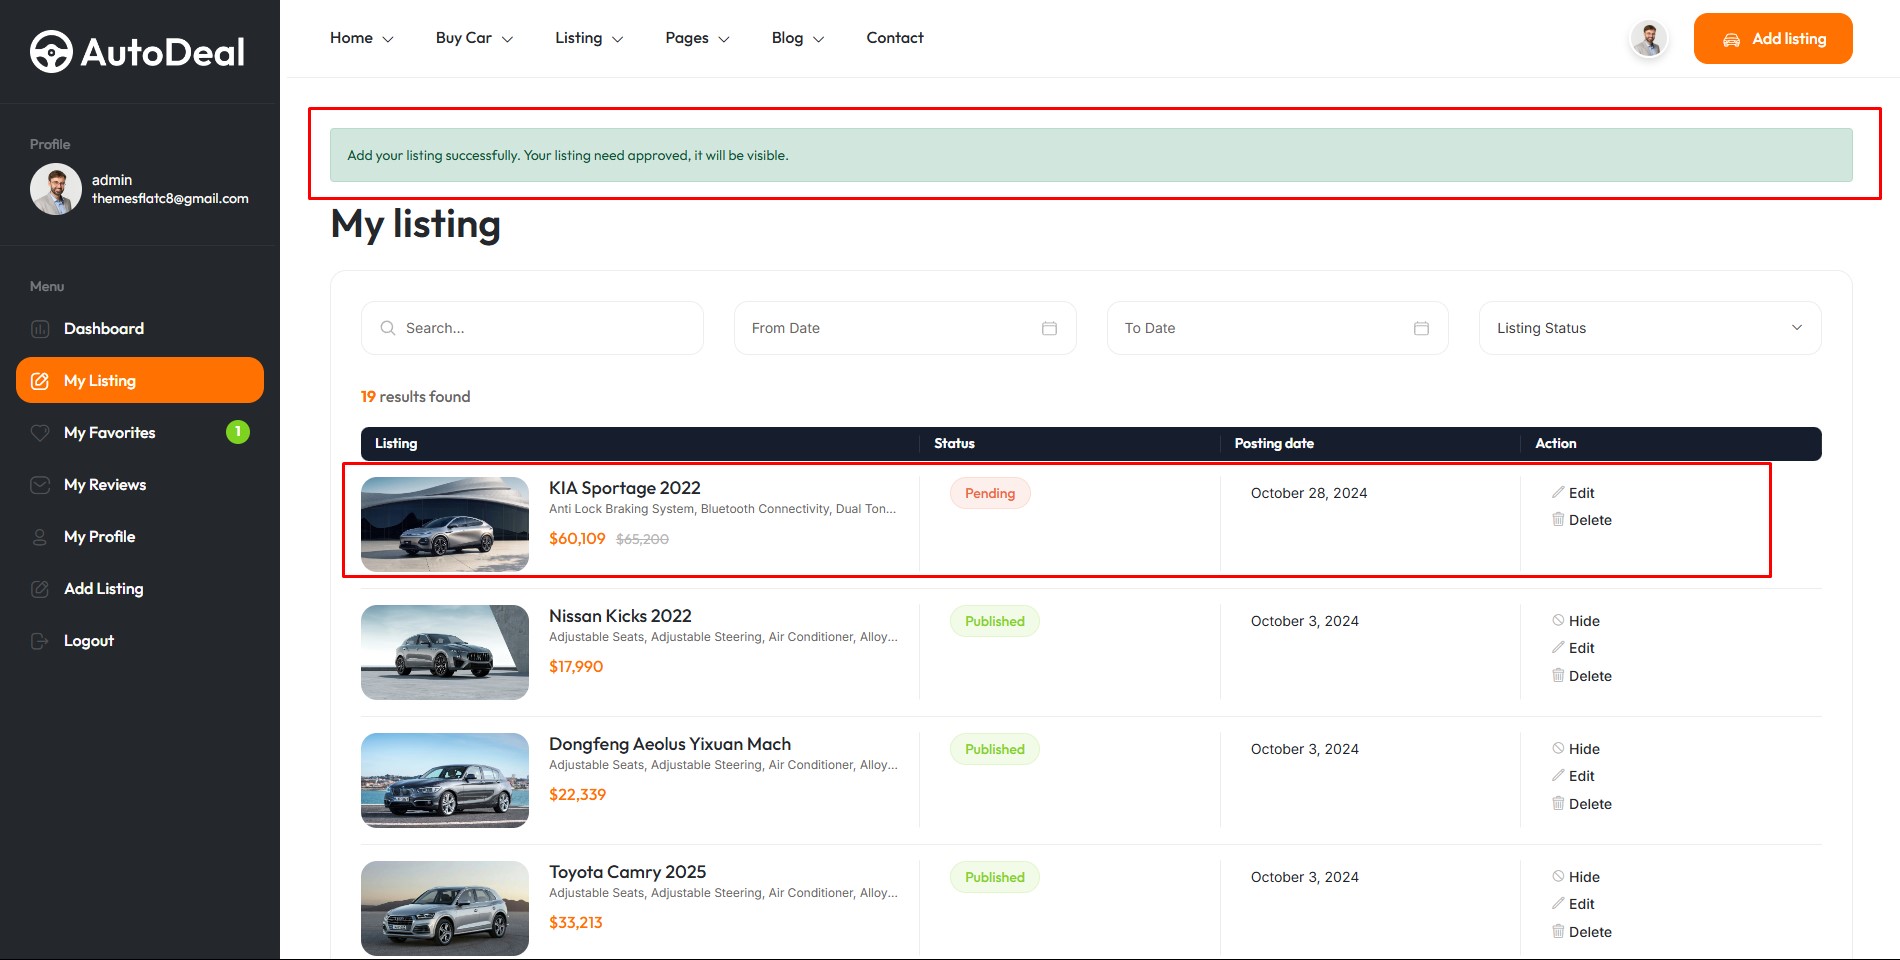The image size is (1900, 960).
Task: Click trash icon for Dongfeng Aeolus Yixuan Mach
Action: click(1558, 803)
